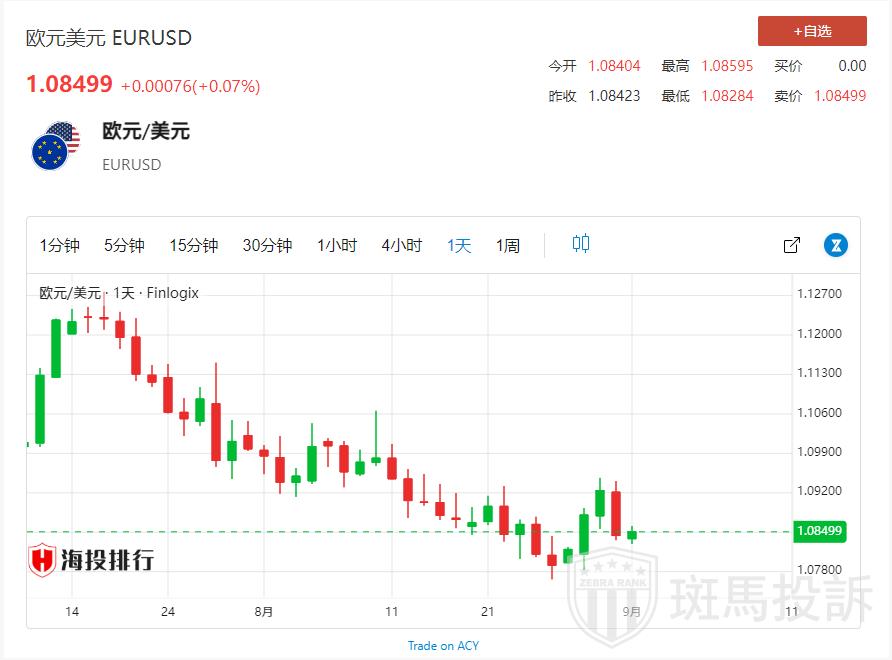Select the 5分钟 timeframe tab
Image resolution: width=892 pixels, height=660 pixels.
[124, 246]
